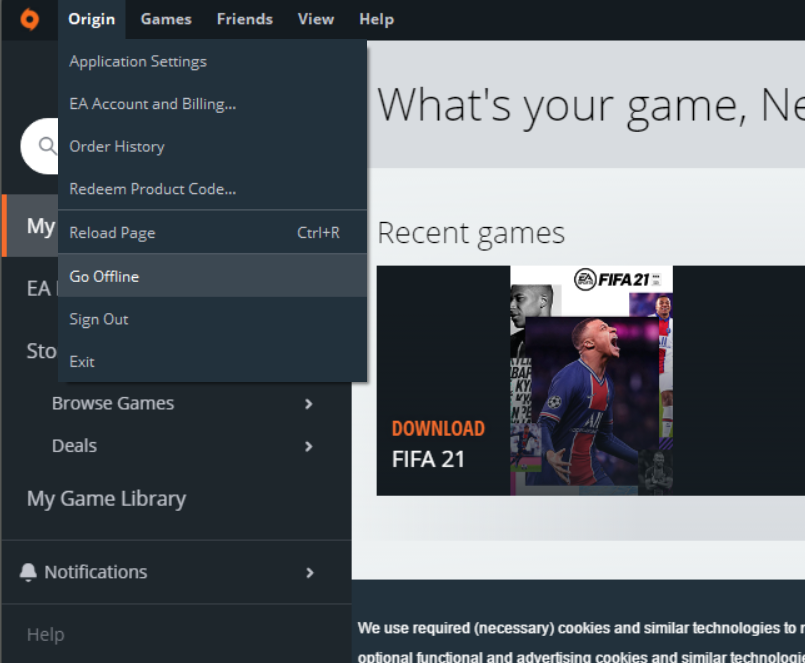Go to My Game Library
This screenshot has height=663, width=805.
[x=106, y=498]
